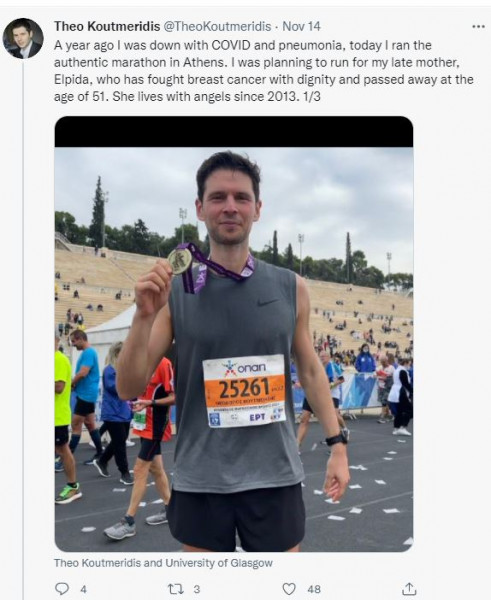Image resolution: width=491 pixels, height=600 pixels.
Task: View the reply count of 4
Action: tap(83, 589)
